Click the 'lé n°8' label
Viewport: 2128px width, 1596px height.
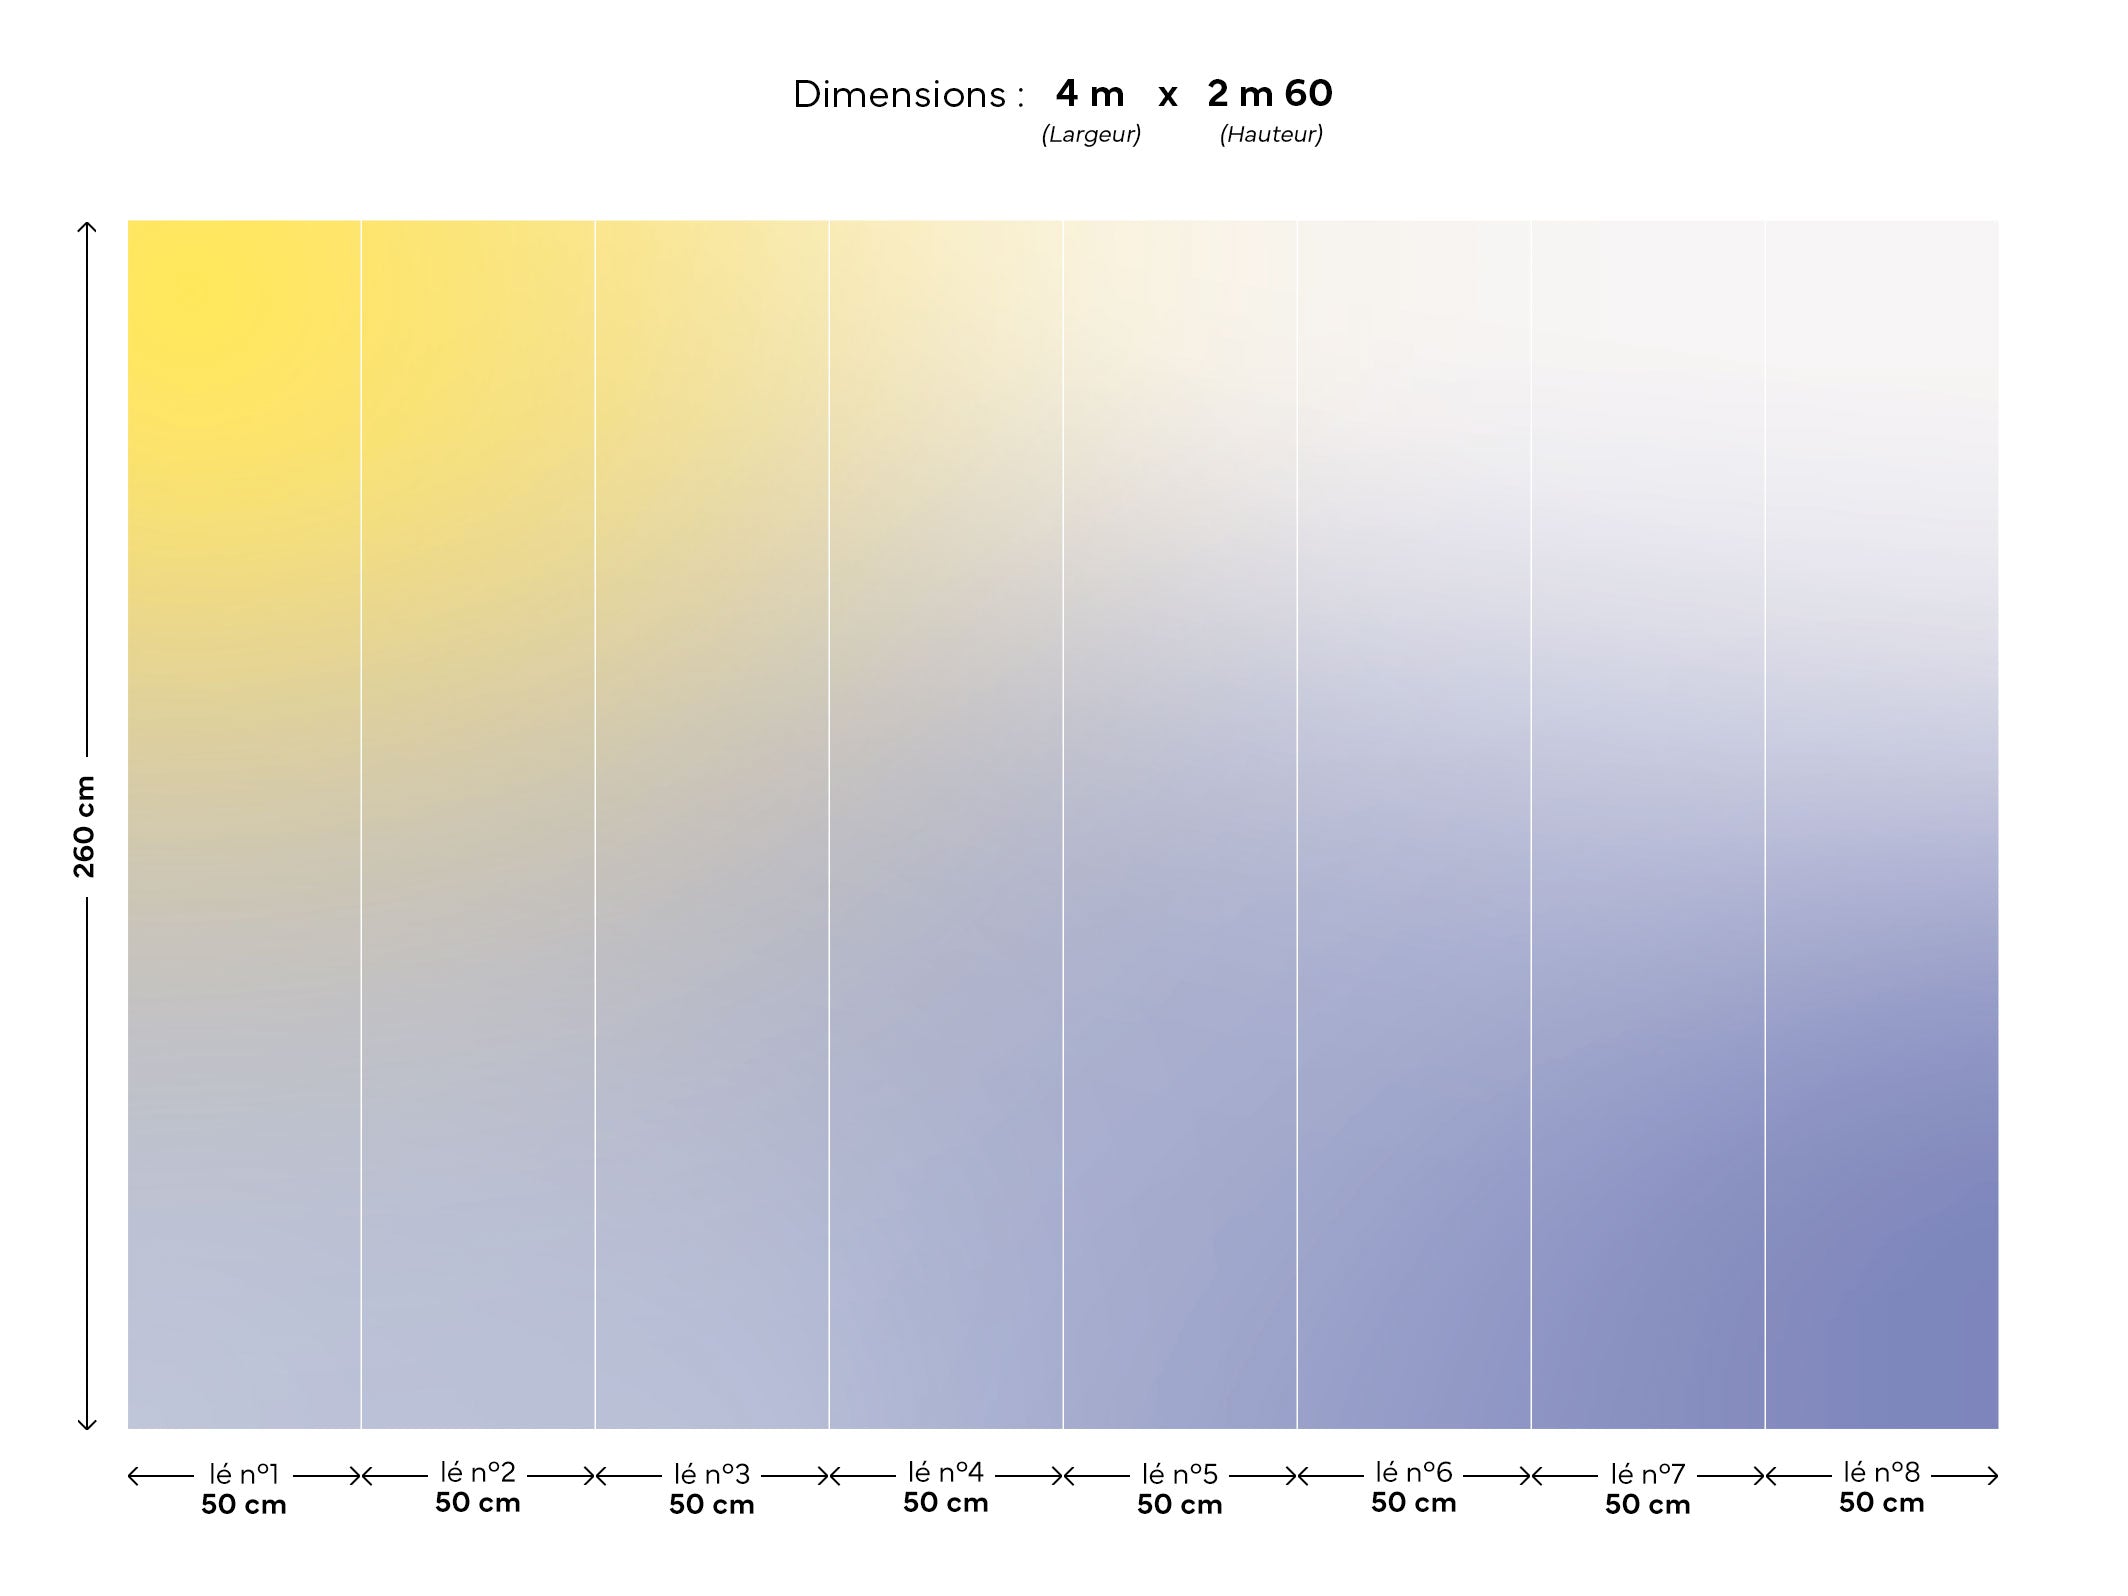[x=1881, y=1472]
